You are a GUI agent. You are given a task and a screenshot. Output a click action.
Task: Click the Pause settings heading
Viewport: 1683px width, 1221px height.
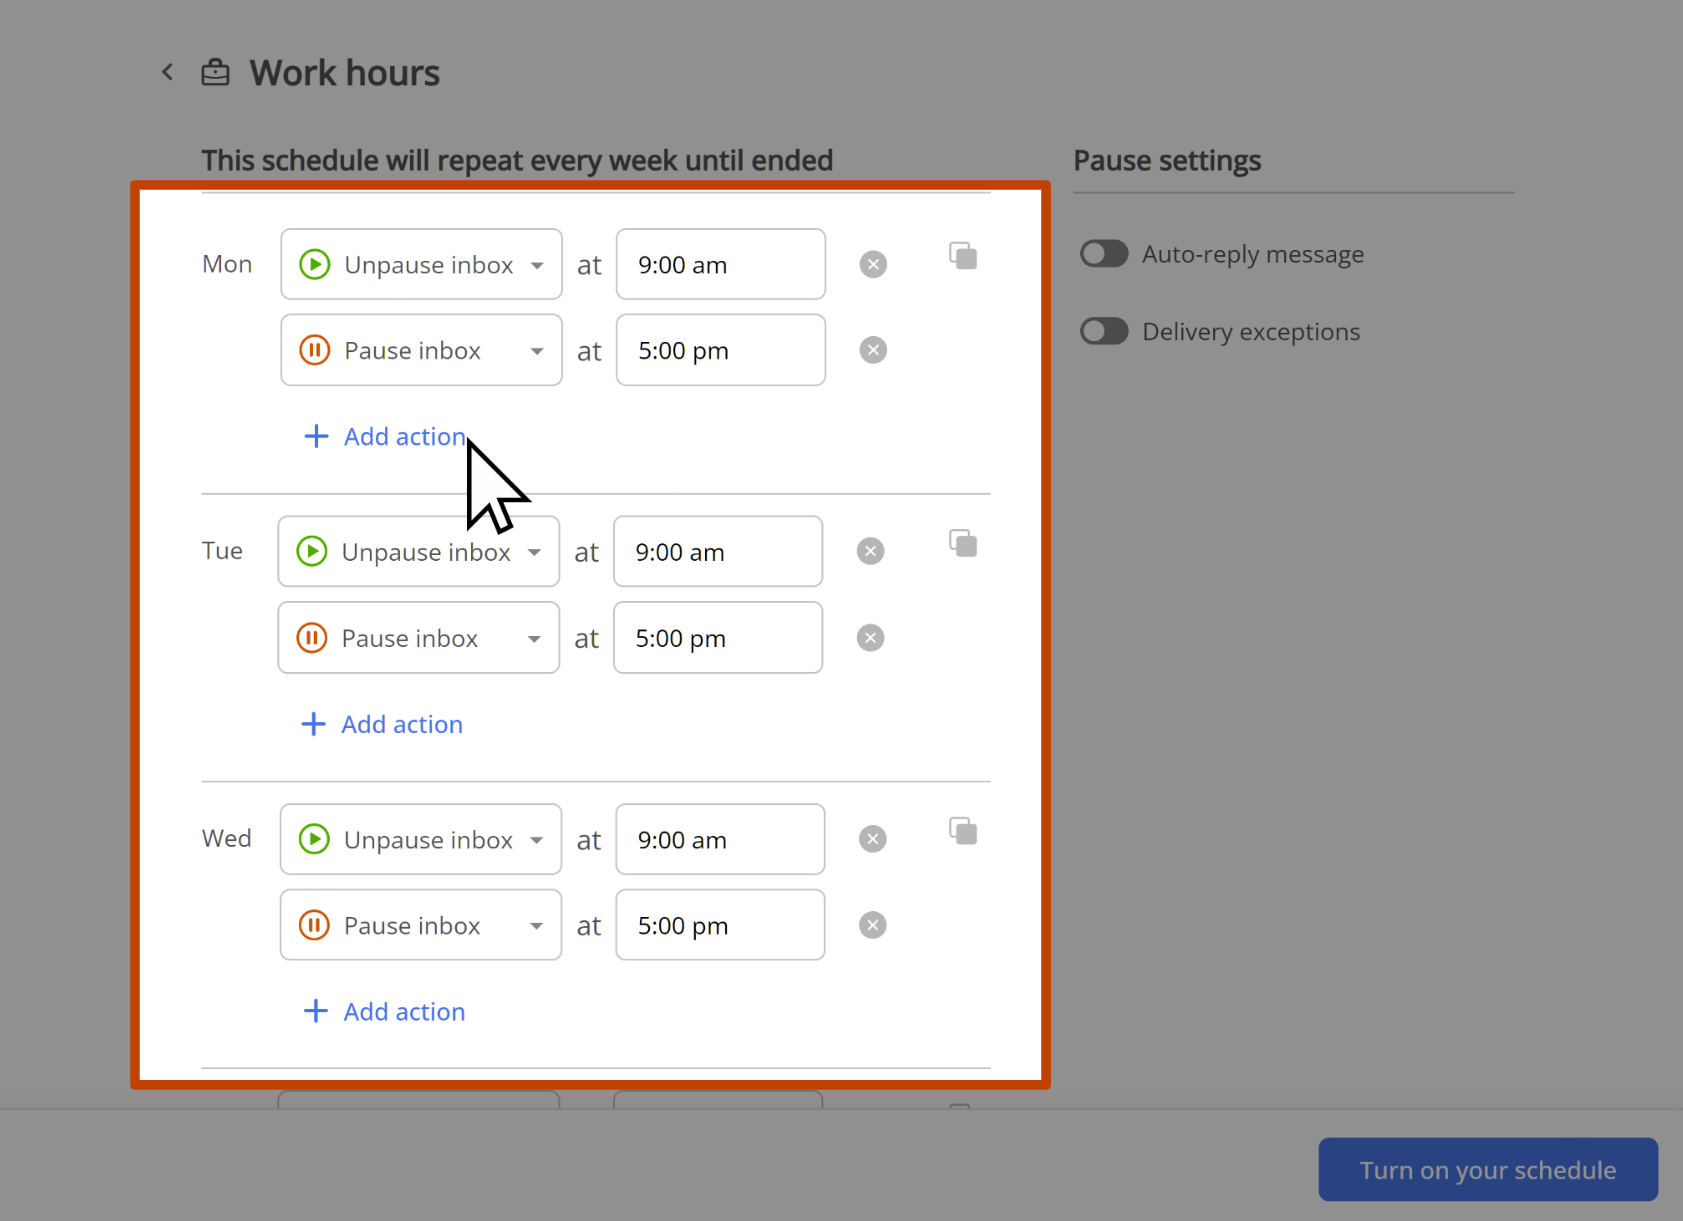point(1167,160)
